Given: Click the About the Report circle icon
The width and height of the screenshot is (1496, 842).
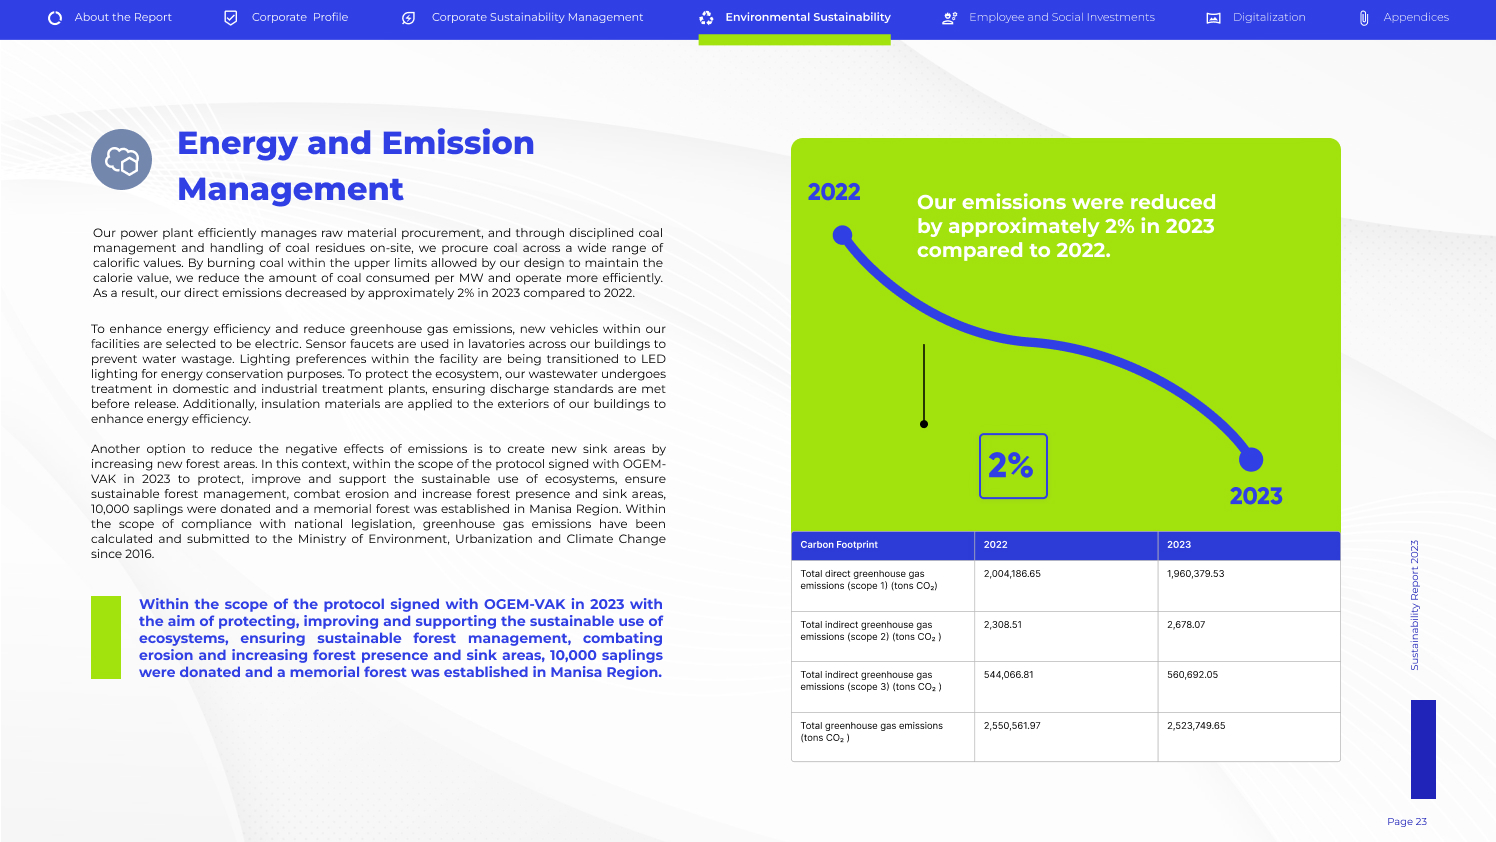Looking at the screenshot, I should [55, 18].
